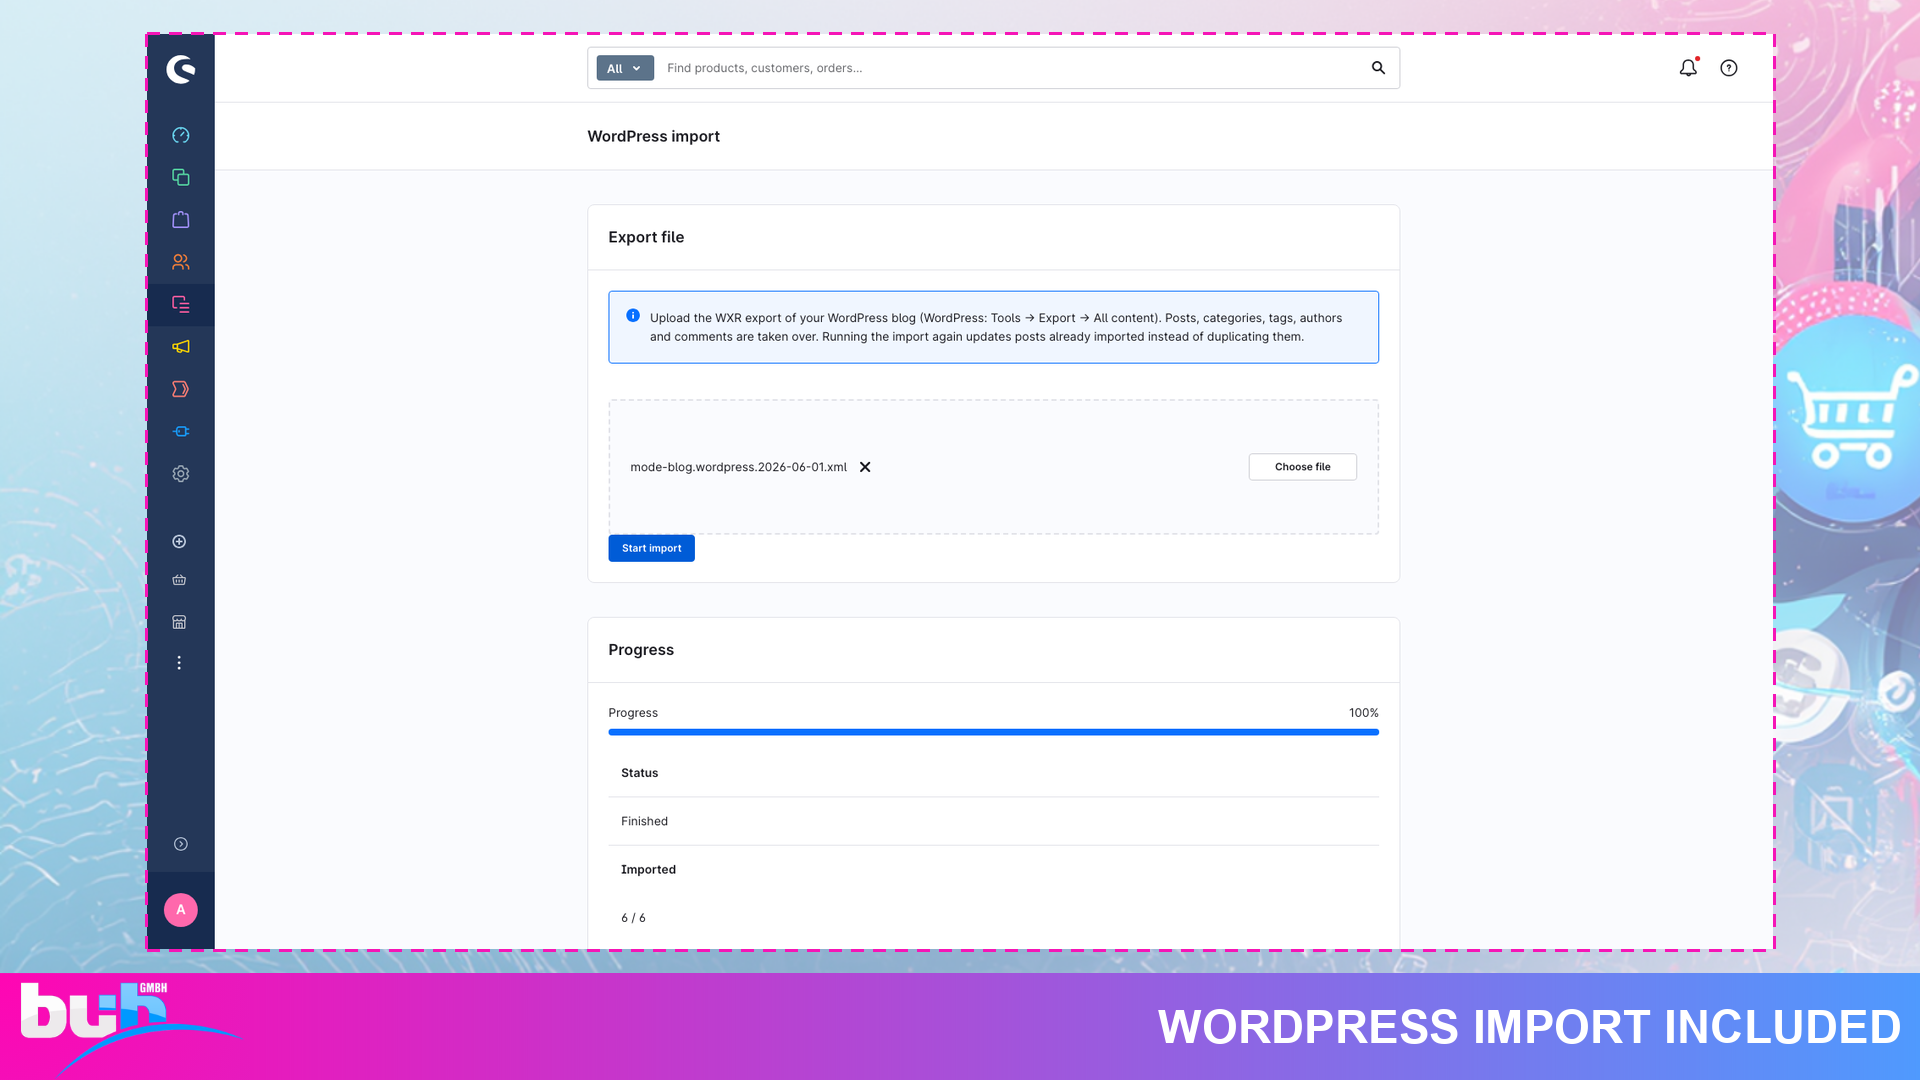1920x1080 pixels.
Task: Open the notifications bell icon
Action: coord(1688,68)
